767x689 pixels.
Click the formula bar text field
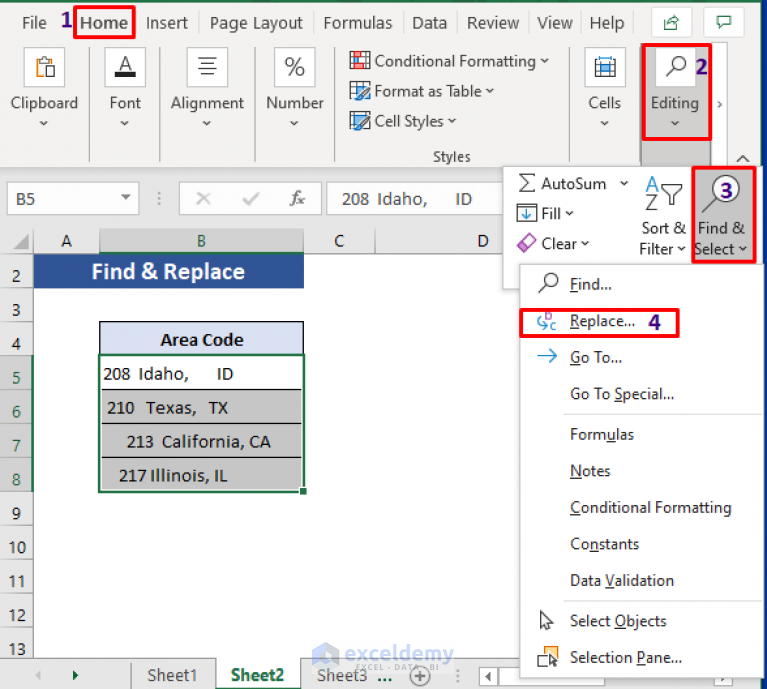414,199
